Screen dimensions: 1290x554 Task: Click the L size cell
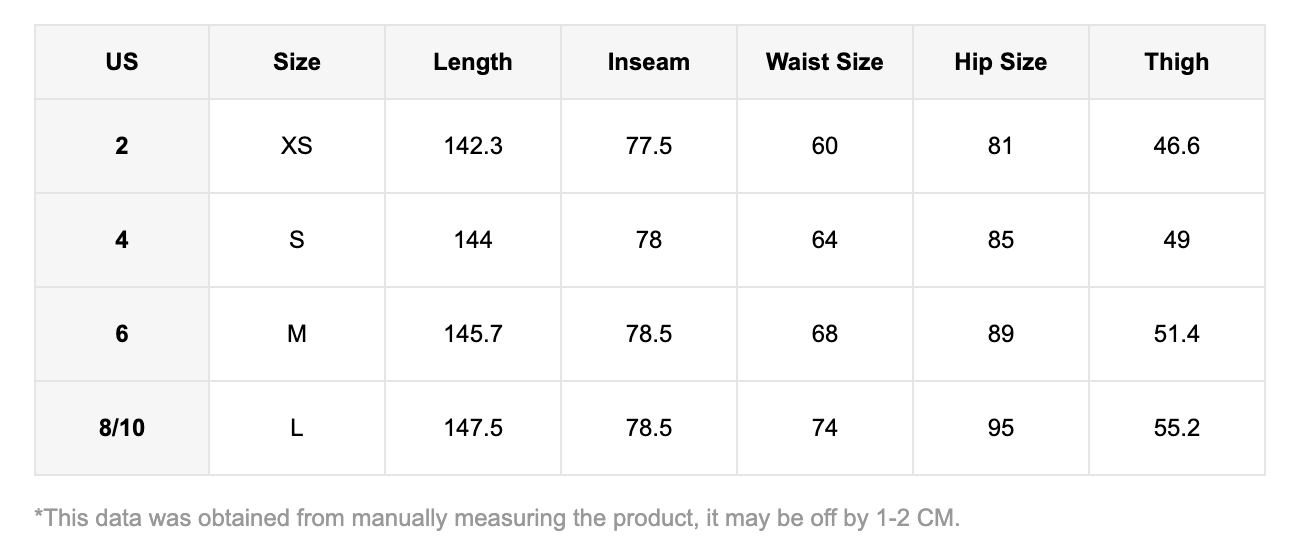pos(297,428)
